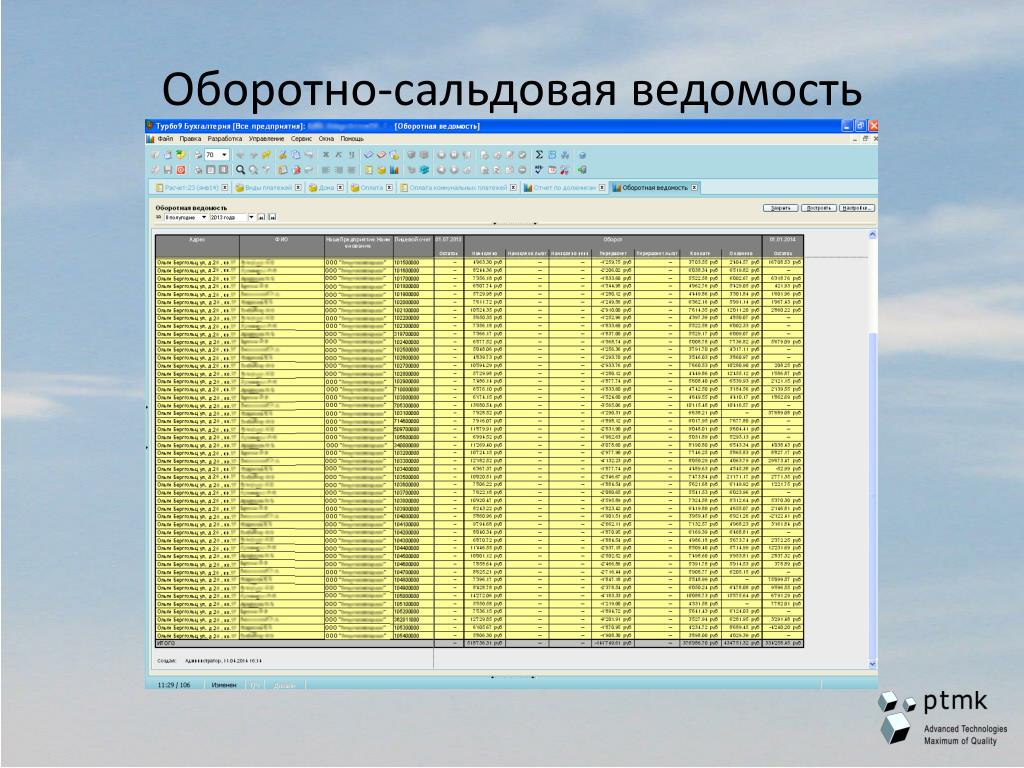Image resolution: width=1024 pixels, height=768 pixels.
Task: Close the Дома tab
Action: pos(340,187)
